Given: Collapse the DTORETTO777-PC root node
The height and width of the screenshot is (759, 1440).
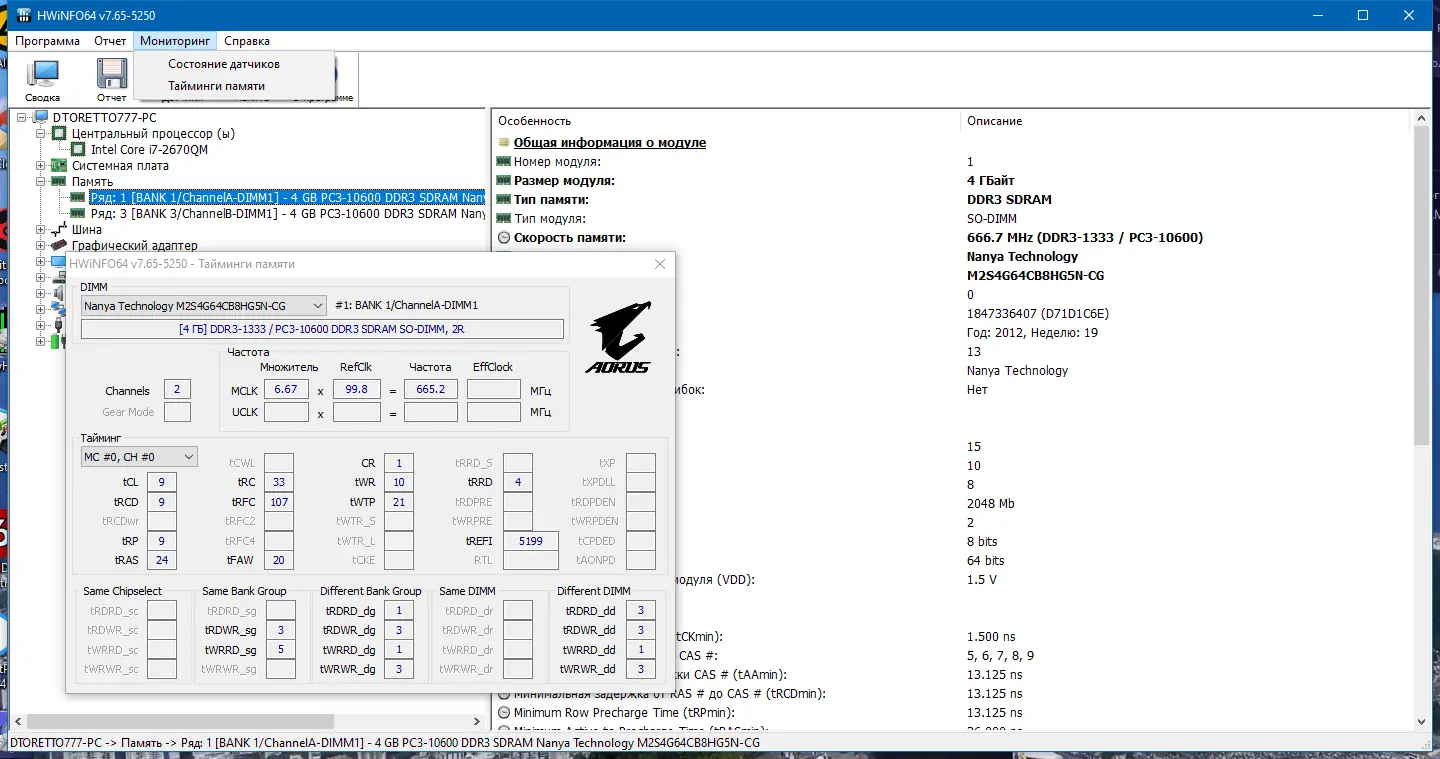Looking at the screenshot, I should click(x=23, y=118).
